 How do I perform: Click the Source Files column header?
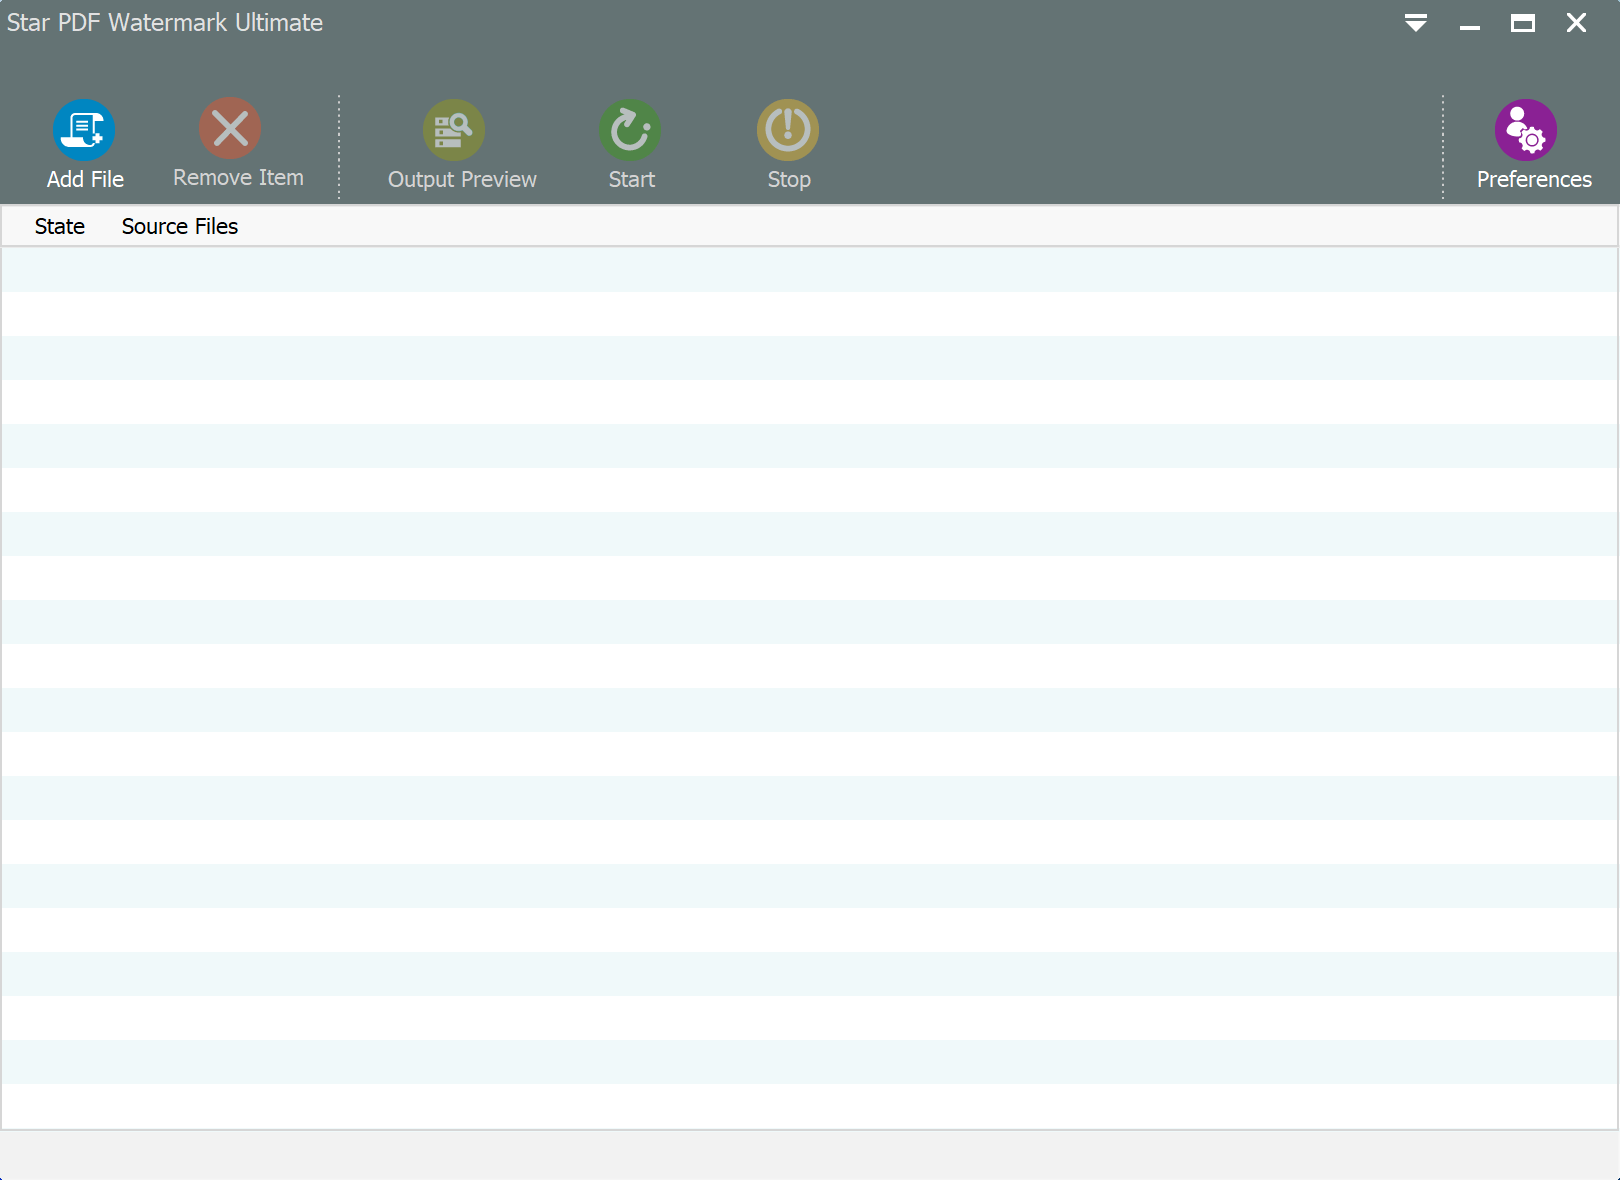tap(180, 226)
